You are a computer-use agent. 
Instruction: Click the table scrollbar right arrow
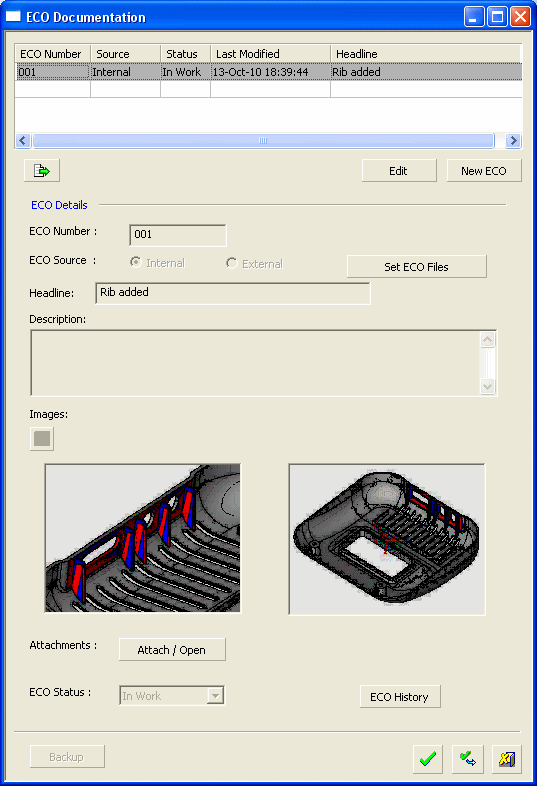[513, 141]
